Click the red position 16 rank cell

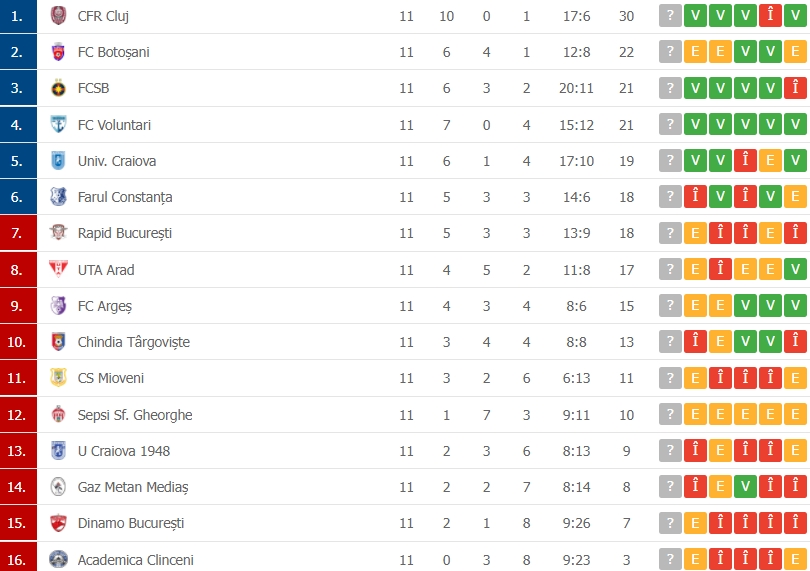pyautogui.click(x=18, y=559)
